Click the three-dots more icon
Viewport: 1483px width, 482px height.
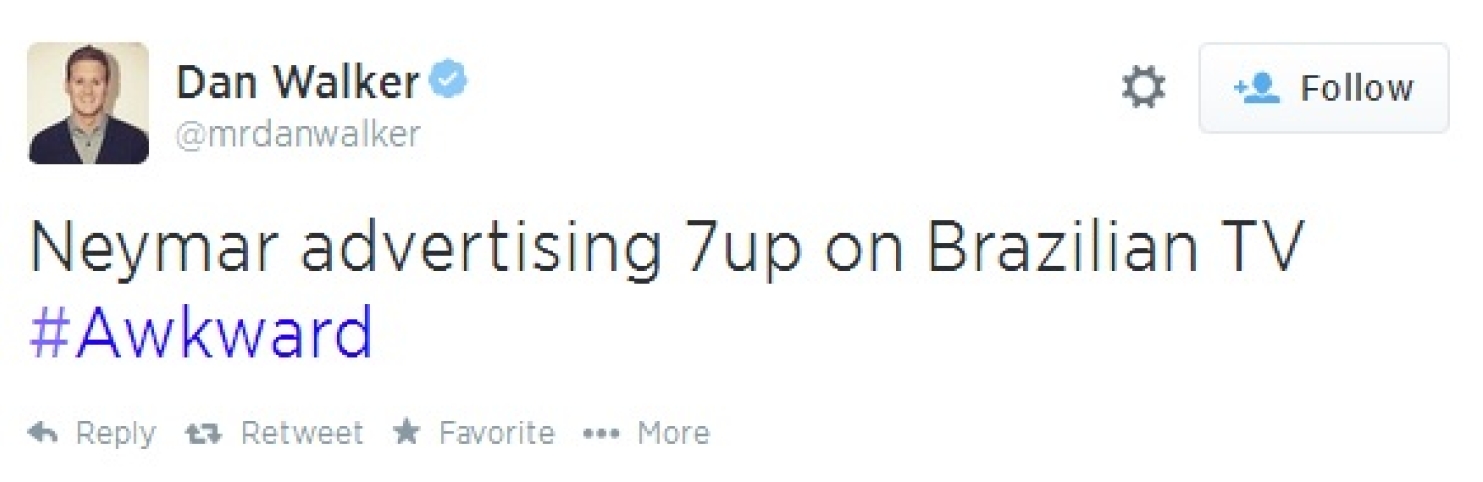point(601,434)
